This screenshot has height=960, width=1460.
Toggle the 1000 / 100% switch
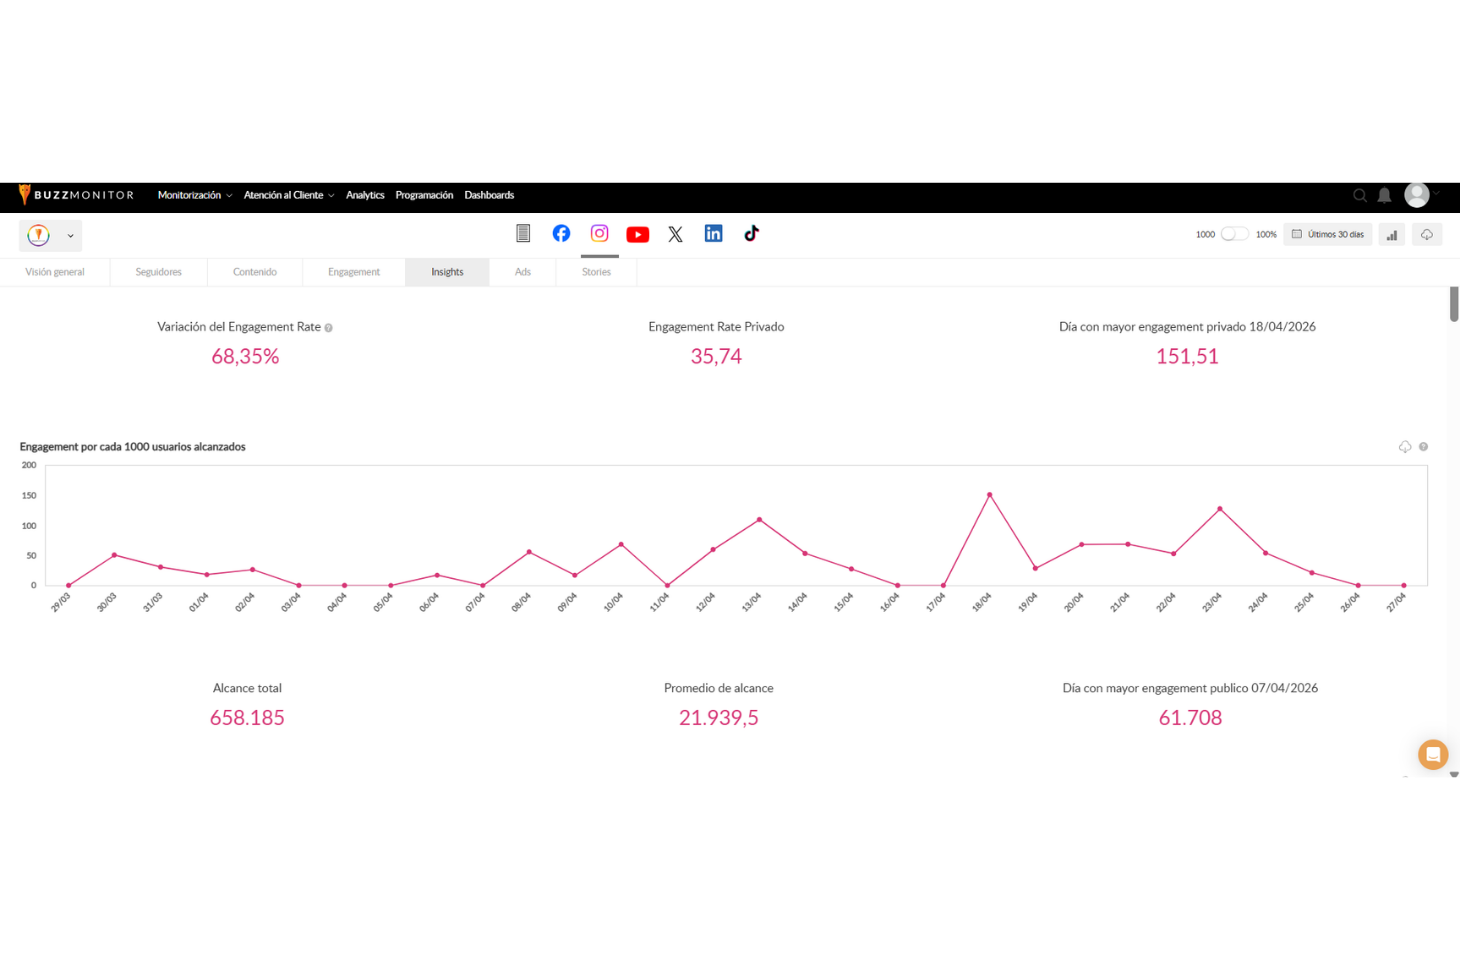[x=1234, y=234]
